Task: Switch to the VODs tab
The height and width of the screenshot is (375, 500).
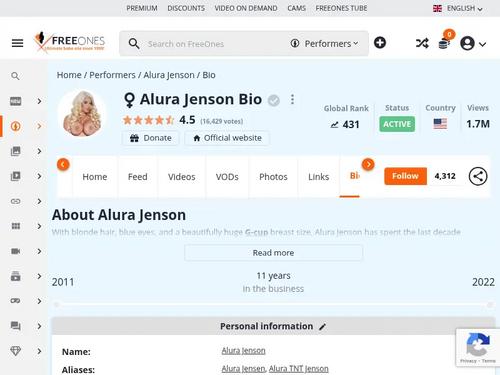Action: coord(227,177)
